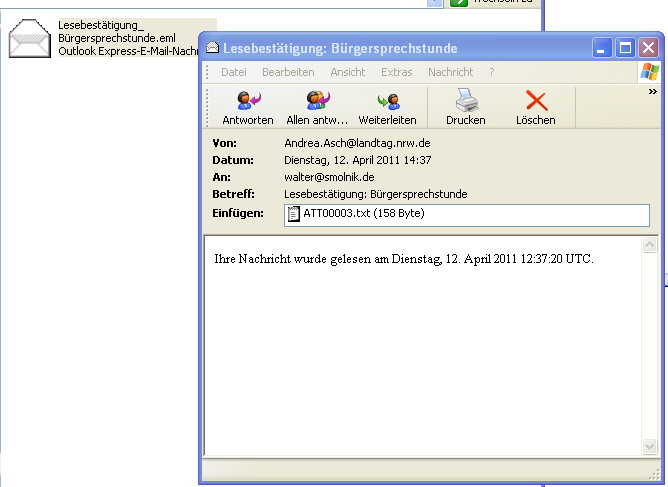Click the window title Lesebestätigung: Bürgersprechstunde
Image resolution: width=668 pixels, height=487 pixels.
[x=340, y=48]
